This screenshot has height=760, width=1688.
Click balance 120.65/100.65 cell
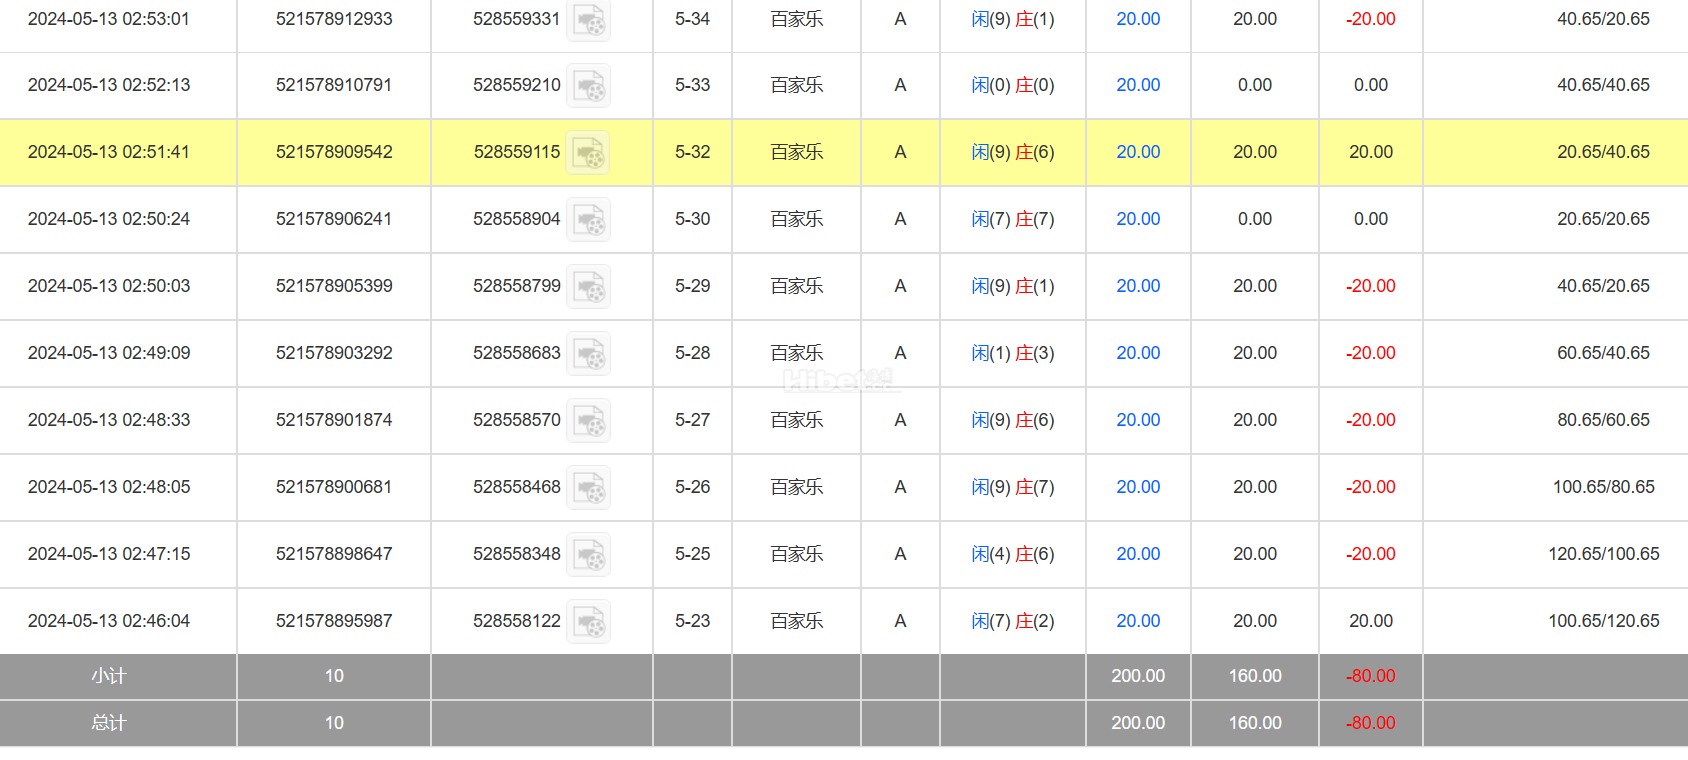click(x=1604, y=554)
